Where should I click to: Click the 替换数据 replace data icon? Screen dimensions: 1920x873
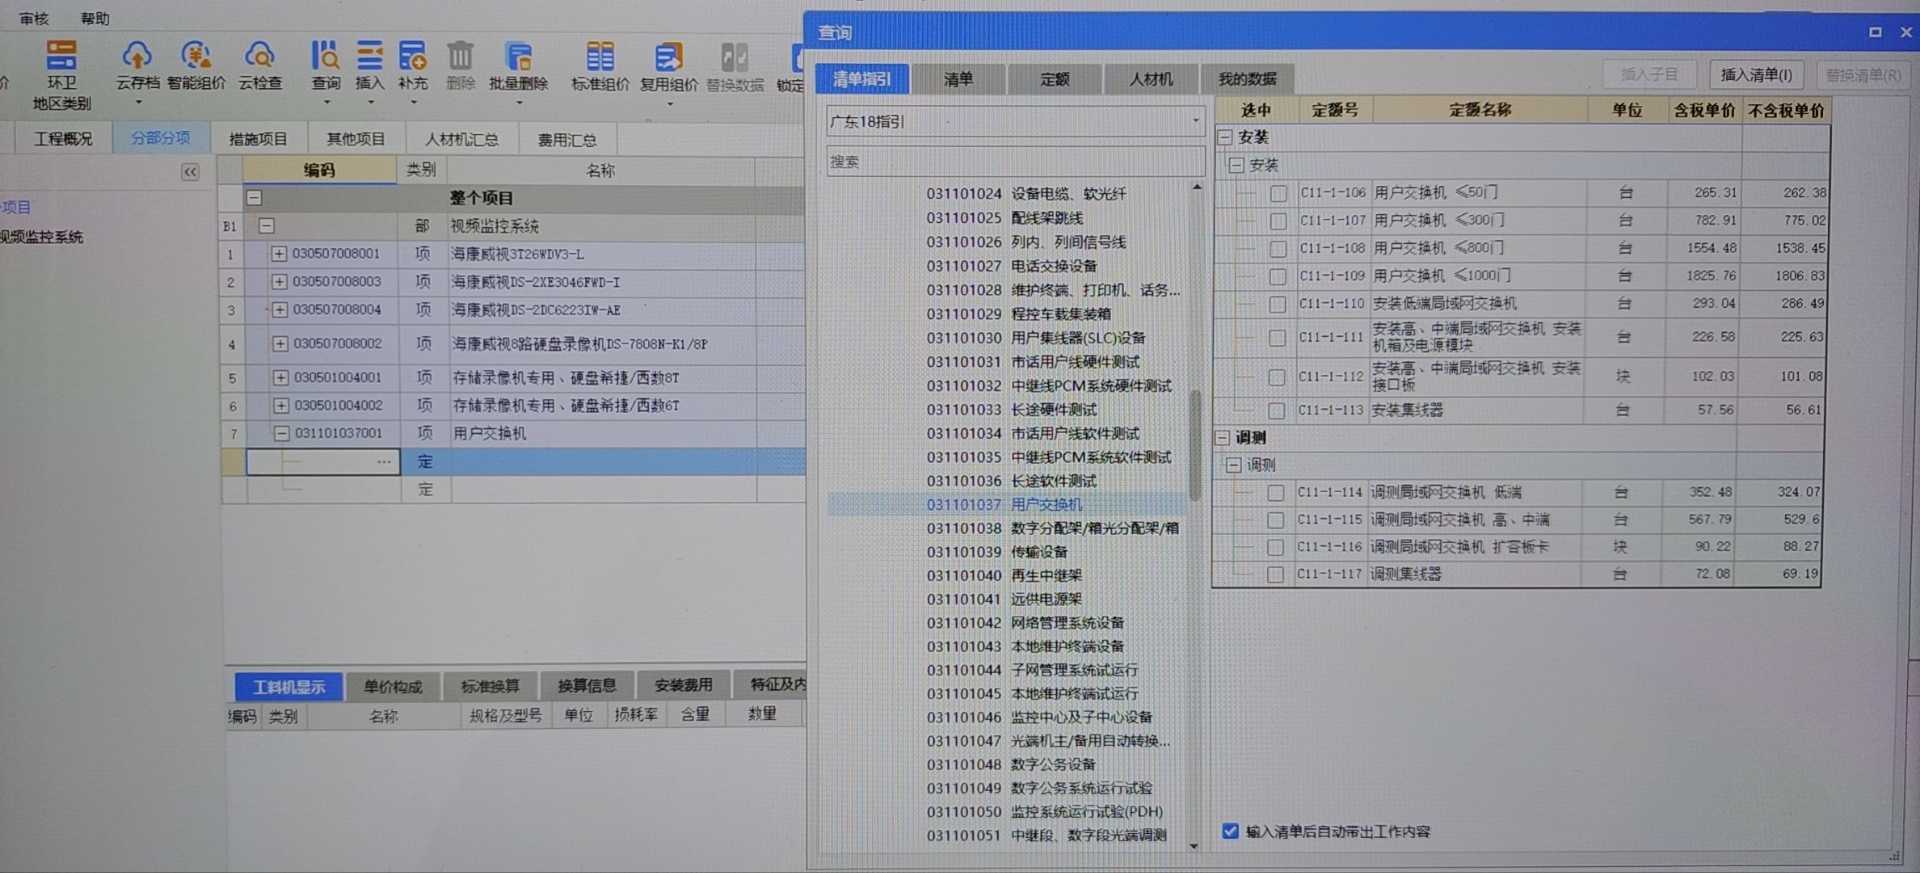(x=735, y=66)
